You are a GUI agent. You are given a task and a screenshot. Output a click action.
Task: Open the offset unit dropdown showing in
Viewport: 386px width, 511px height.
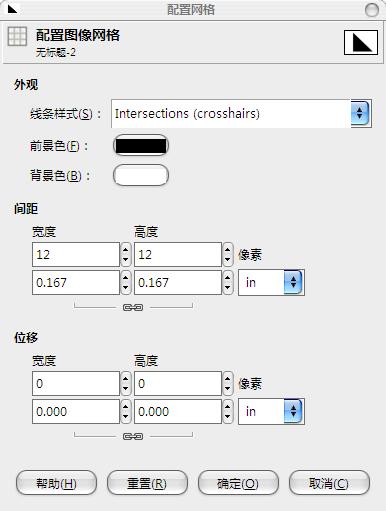(x=271, y=412)
